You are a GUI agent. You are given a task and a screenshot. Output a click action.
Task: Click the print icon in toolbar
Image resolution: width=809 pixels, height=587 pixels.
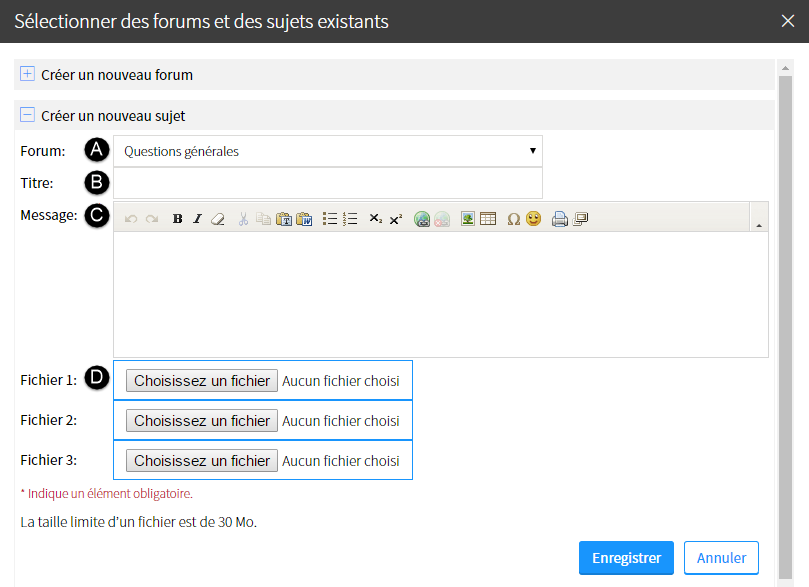[x=560, y=219]
